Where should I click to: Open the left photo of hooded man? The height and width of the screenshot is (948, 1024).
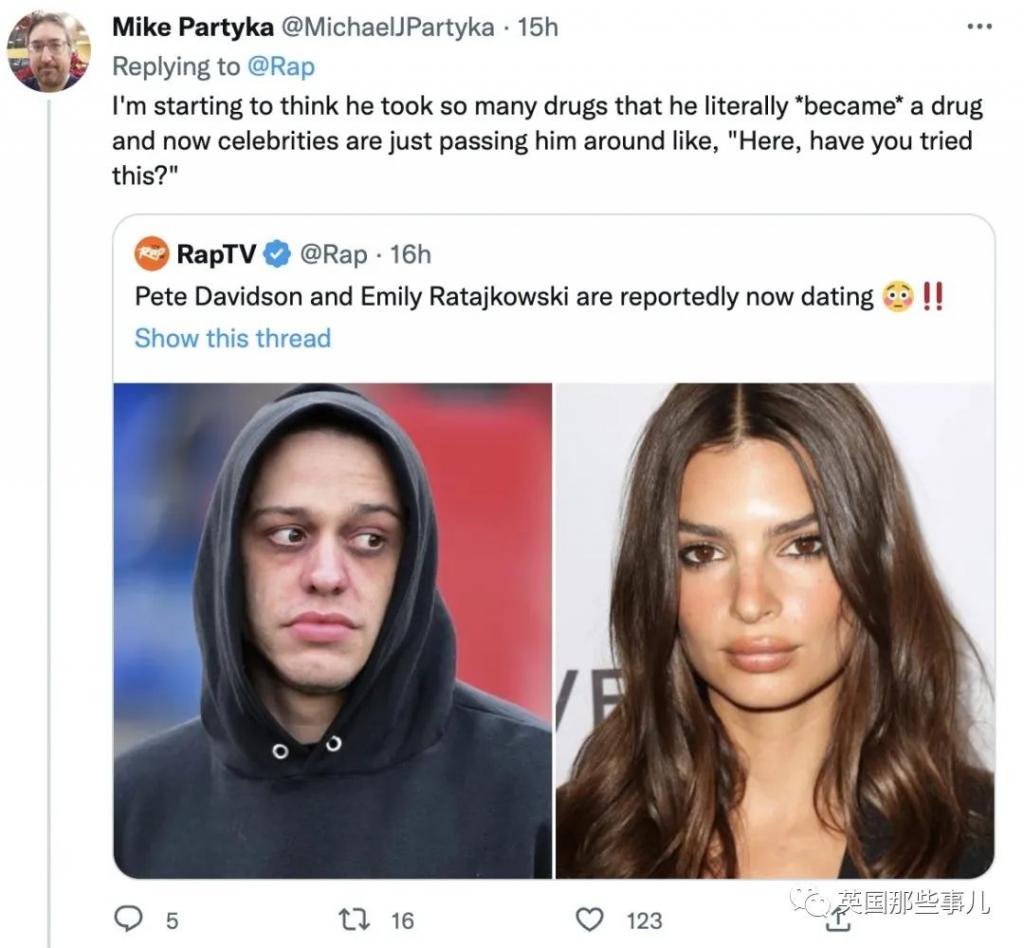[332, 630]
